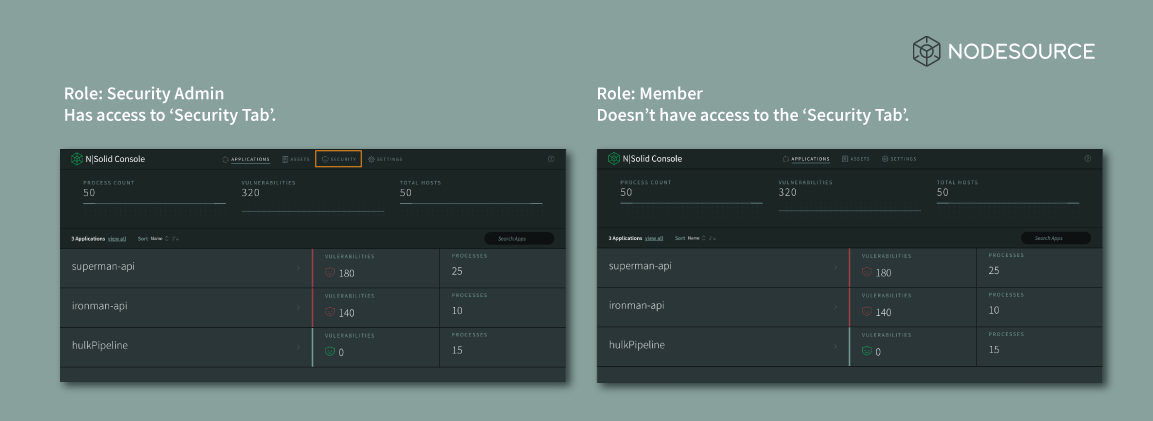Expand ironman-api chevron in Member console
This screenshot has height=421, width=1153.
tap(835, 307)
